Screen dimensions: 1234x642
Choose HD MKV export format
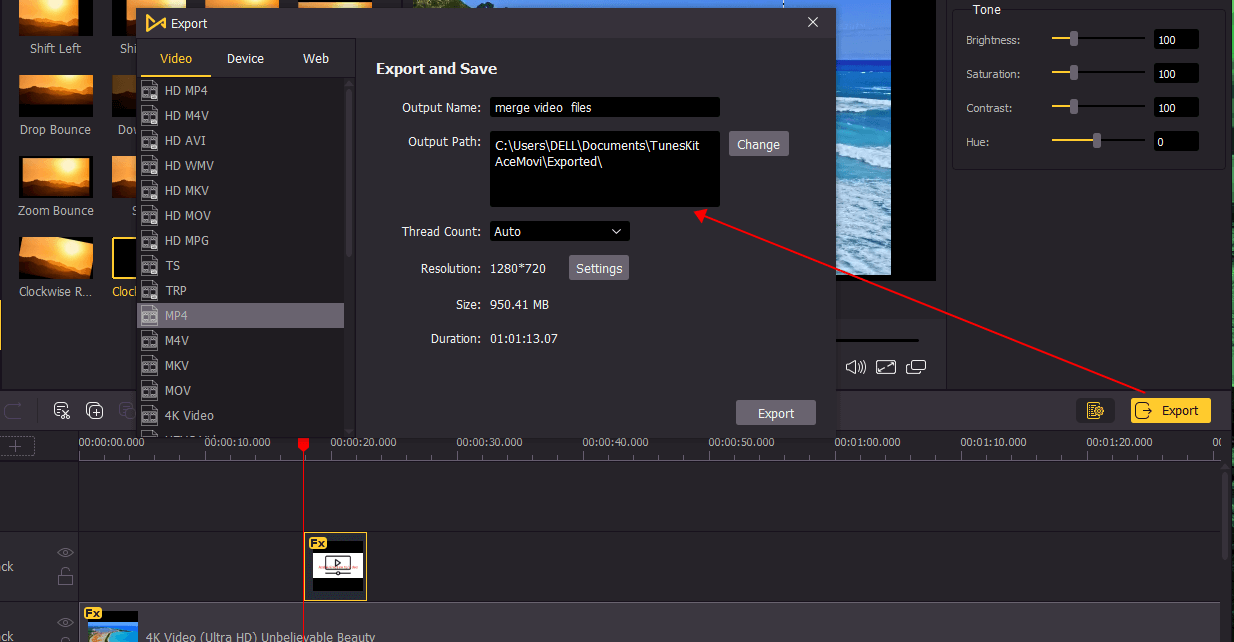(240, 190)
